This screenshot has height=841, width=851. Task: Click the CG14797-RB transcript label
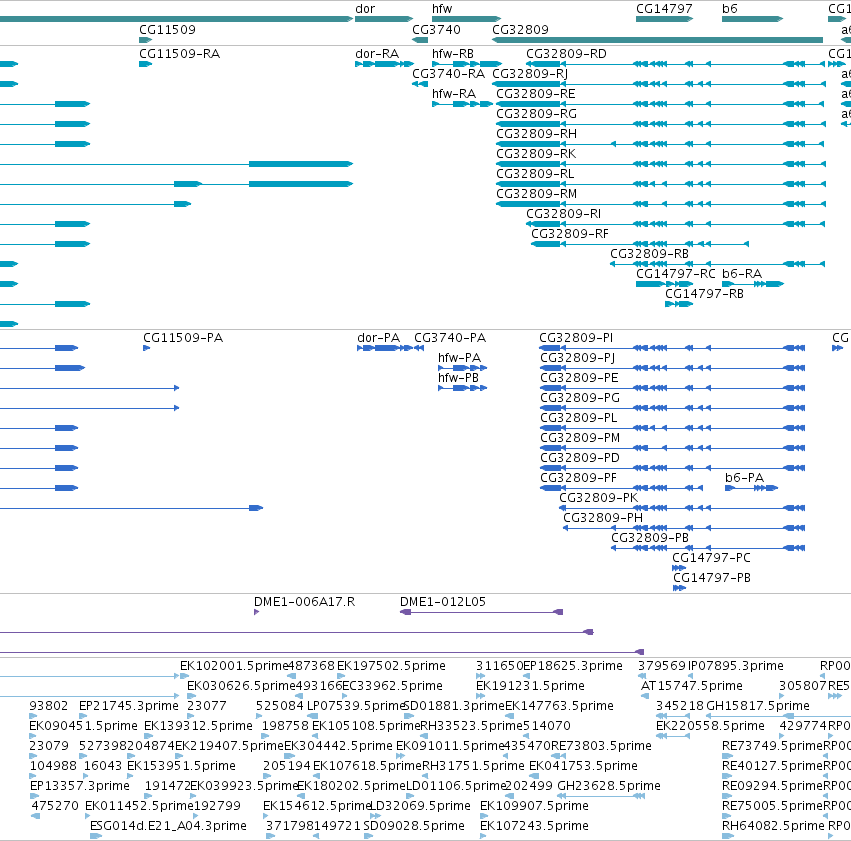[x=704, y=294]
